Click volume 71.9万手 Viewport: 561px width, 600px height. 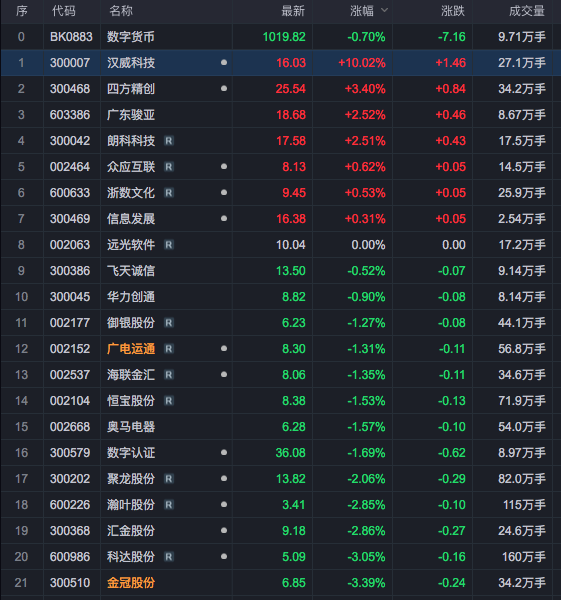(522, 401)
